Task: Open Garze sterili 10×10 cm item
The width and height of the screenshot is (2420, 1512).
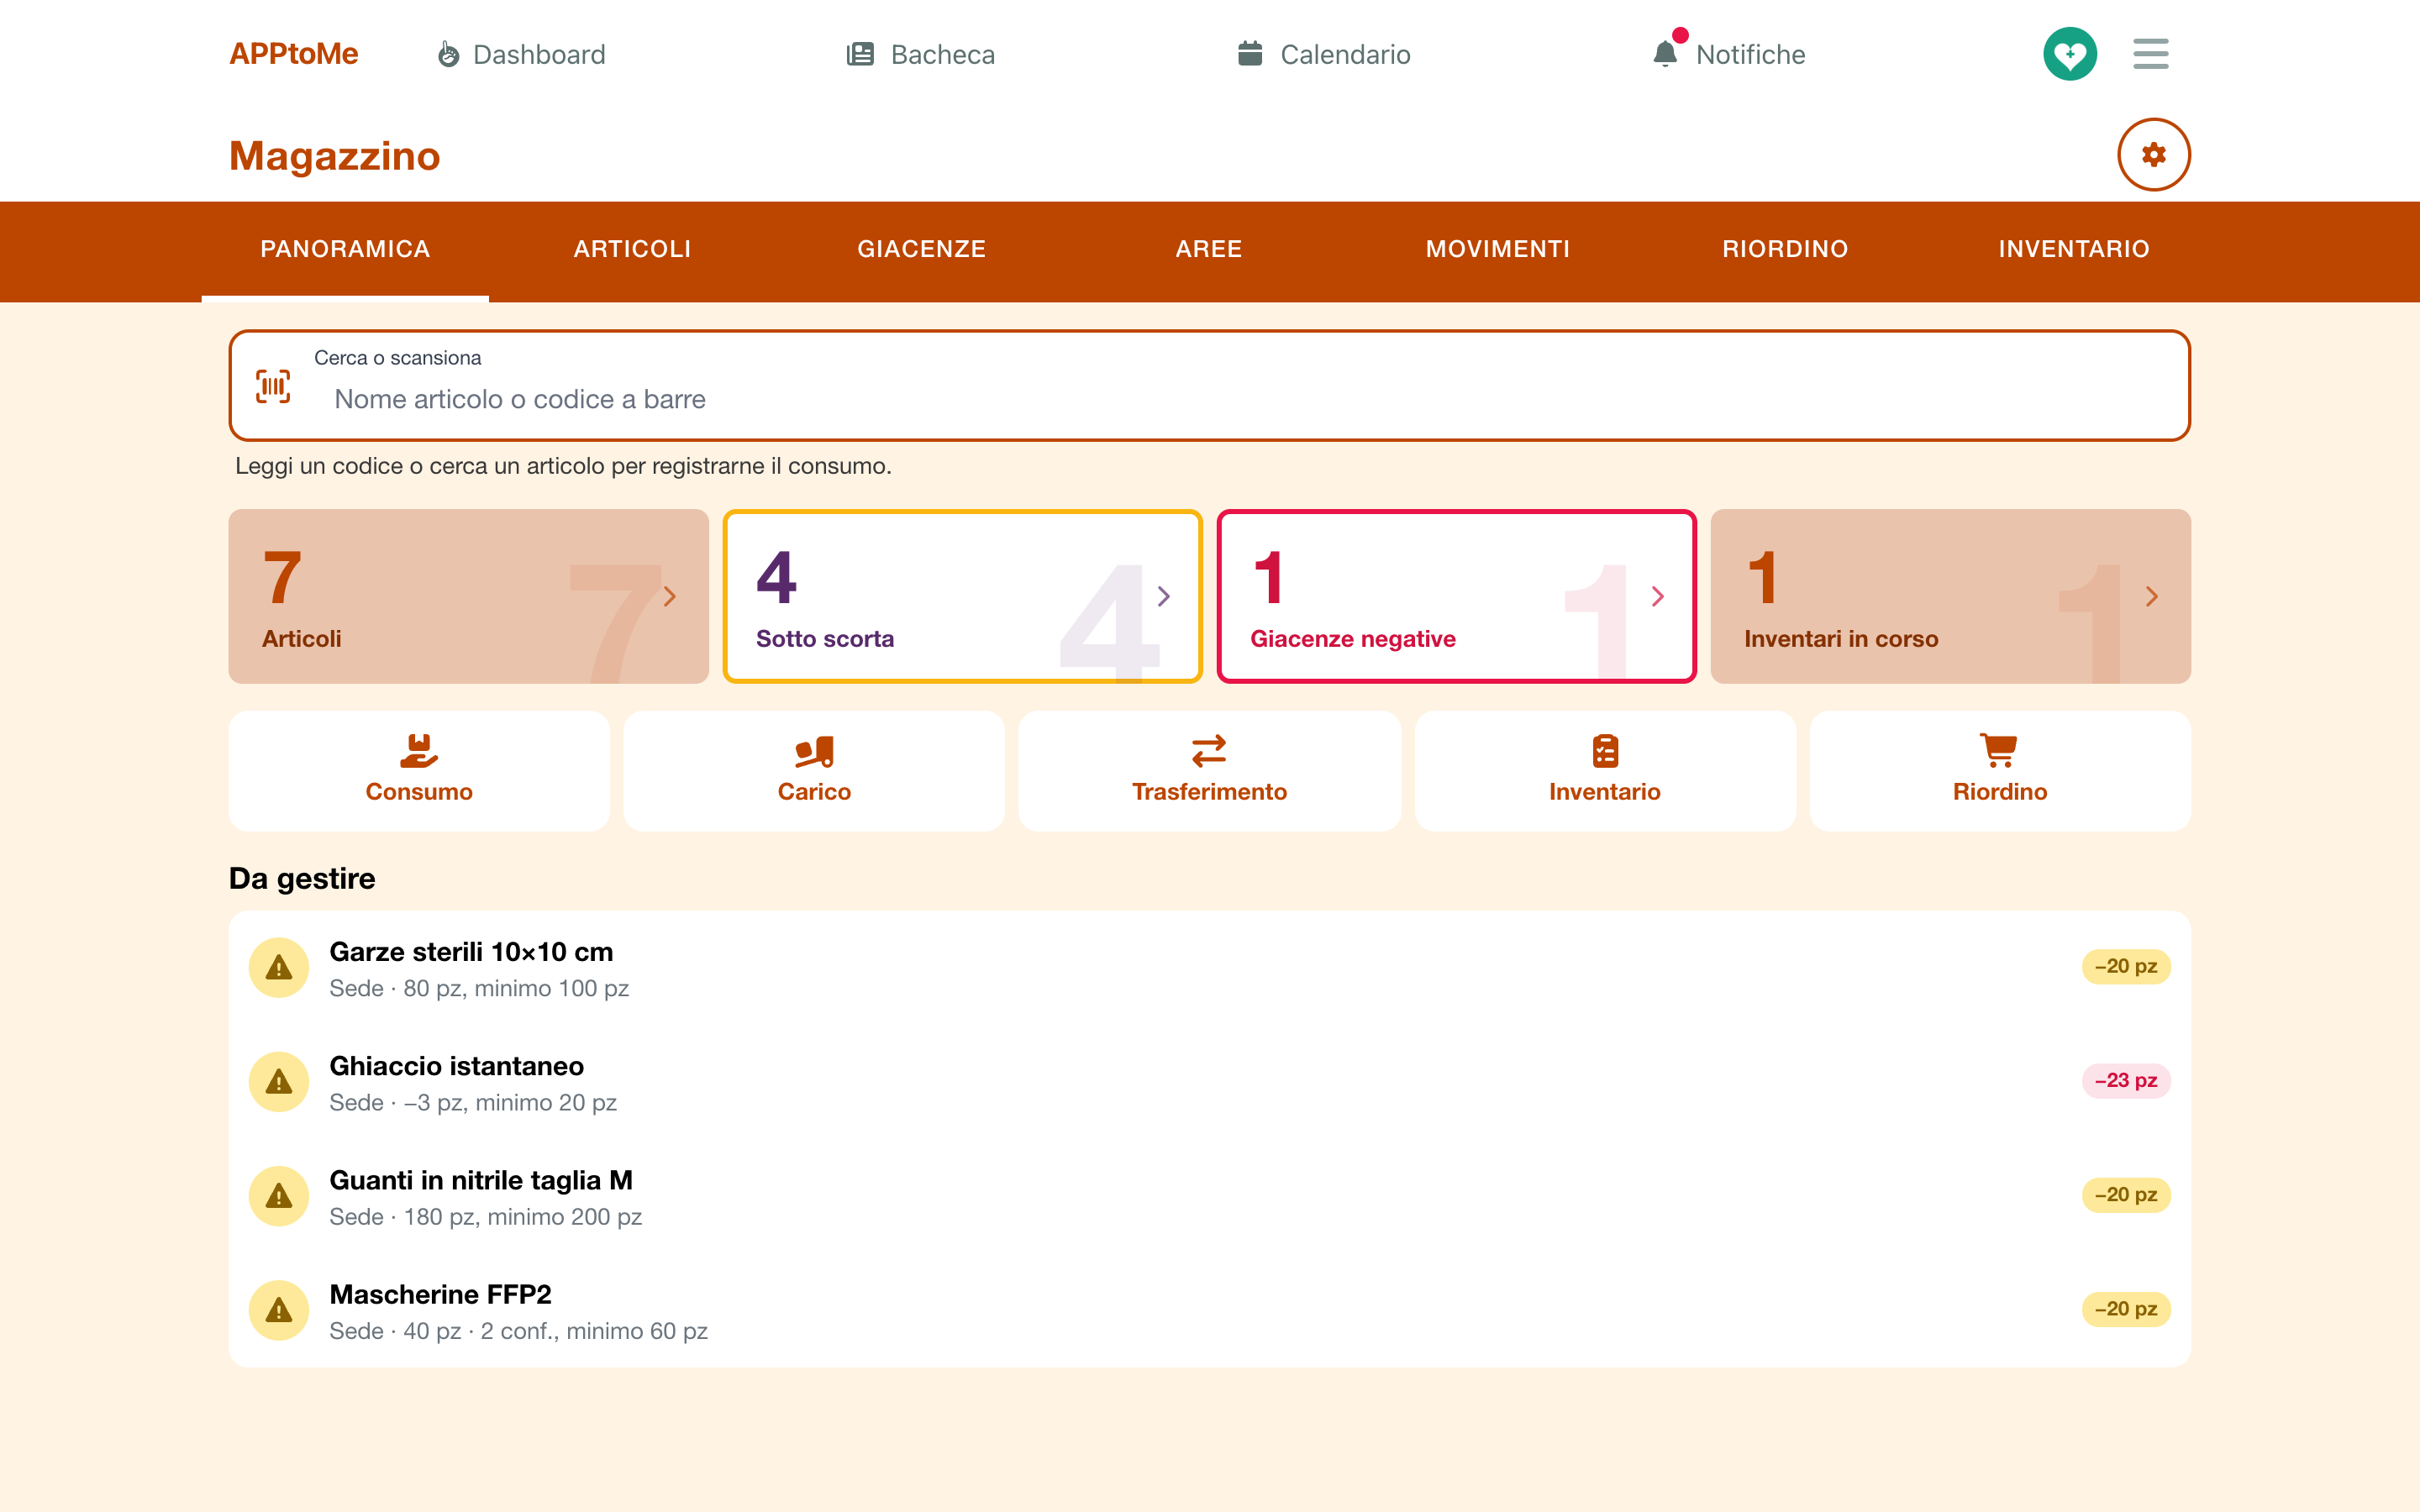Action: (1210, 968)
